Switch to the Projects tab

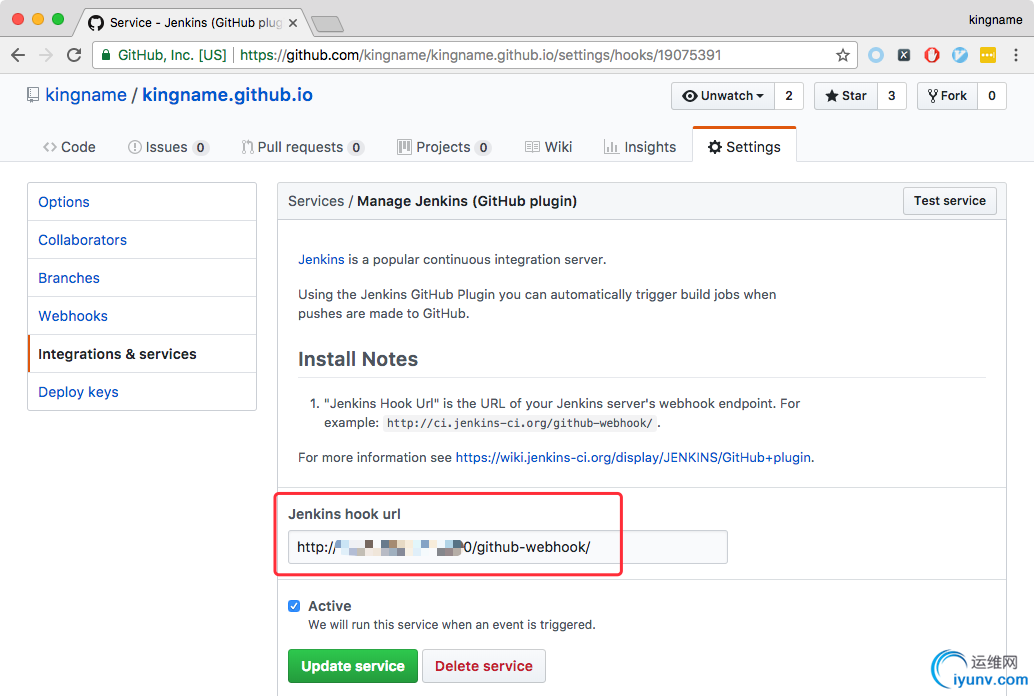tap(444, 147)
